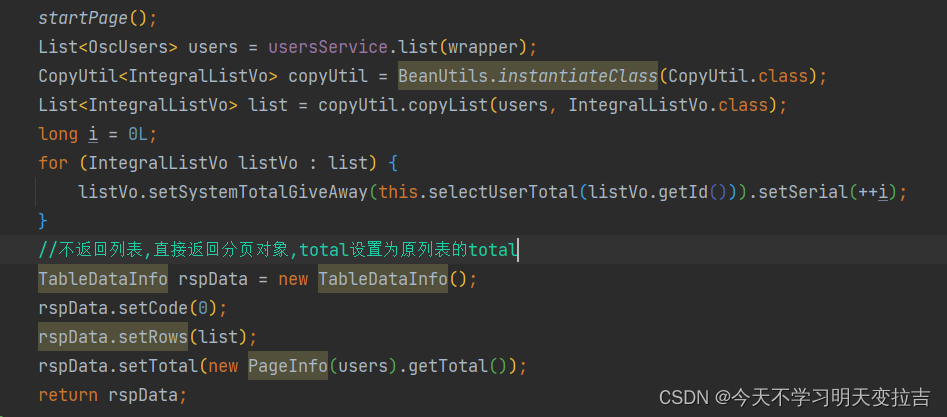The height and width of the screenshot is (417, 947).
Task: Select the OscUsers type name
Action: [x=129, y=47]
